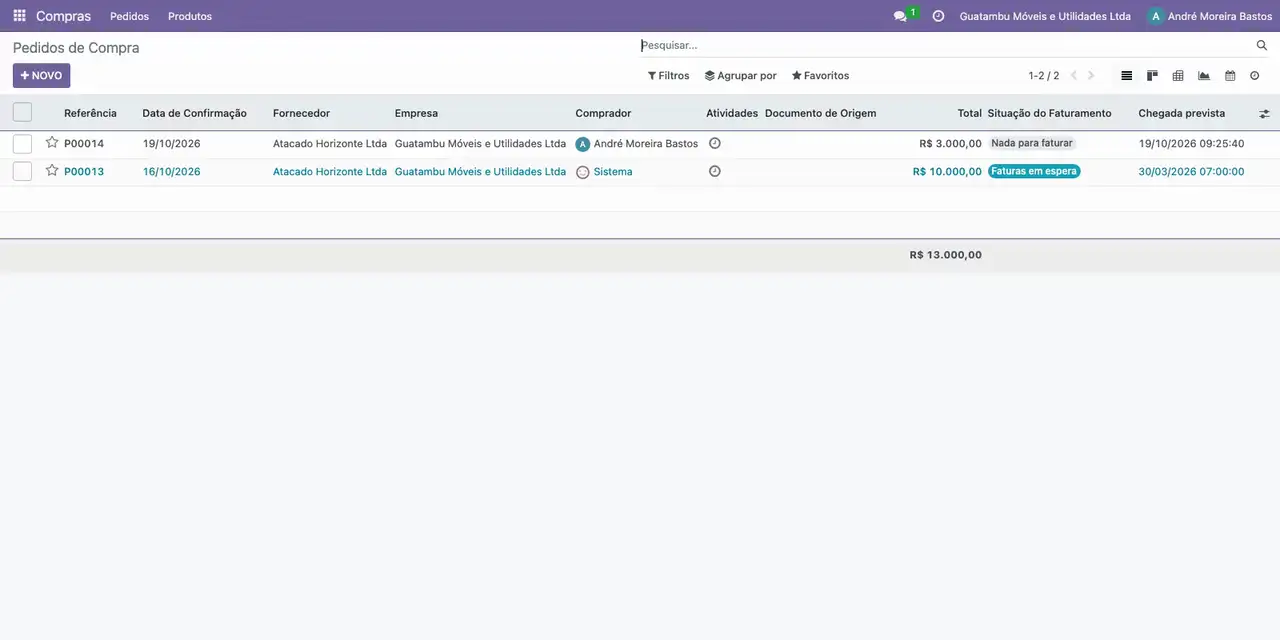Star order P00013 as favorite
Screen dimensions: 1280x640
click(x=52, y=170)
